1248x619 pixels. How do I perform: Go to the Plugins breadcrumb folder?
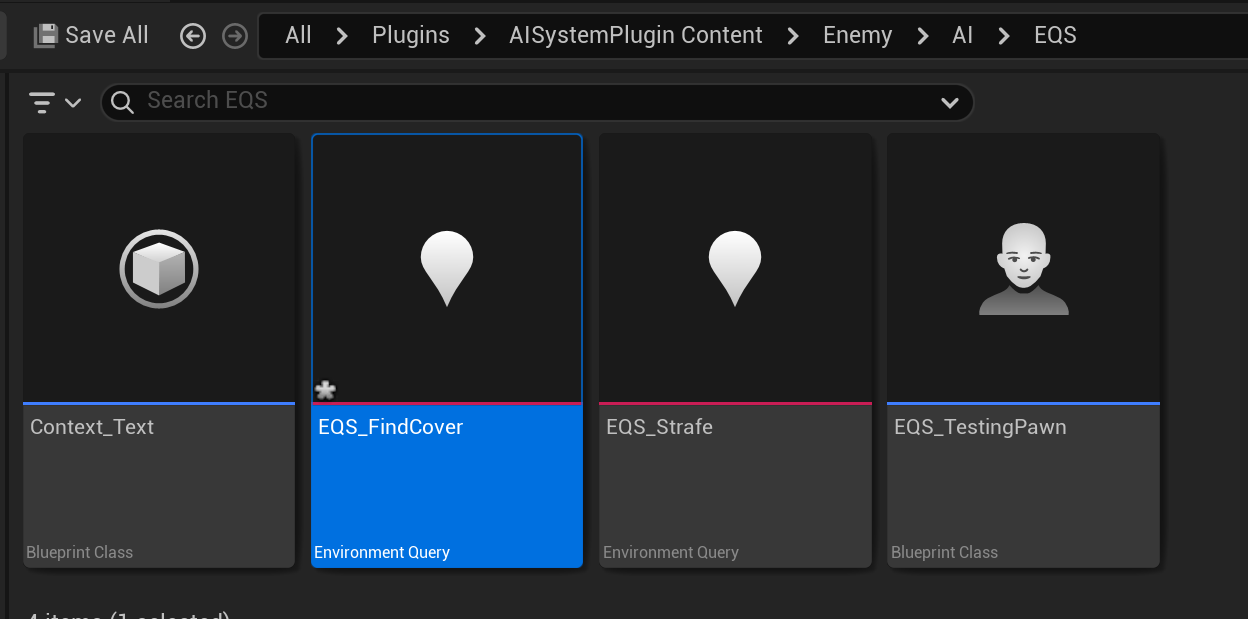[x=411, y=36]
